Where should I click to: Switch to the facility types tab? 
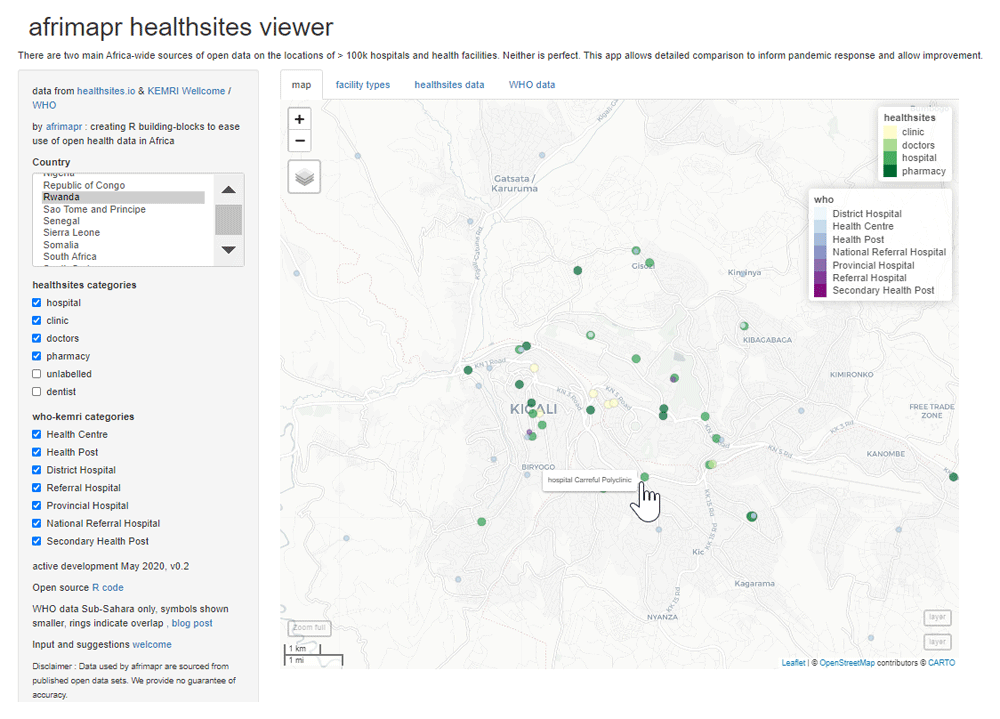pyautogui.click(x=363, y=85)
